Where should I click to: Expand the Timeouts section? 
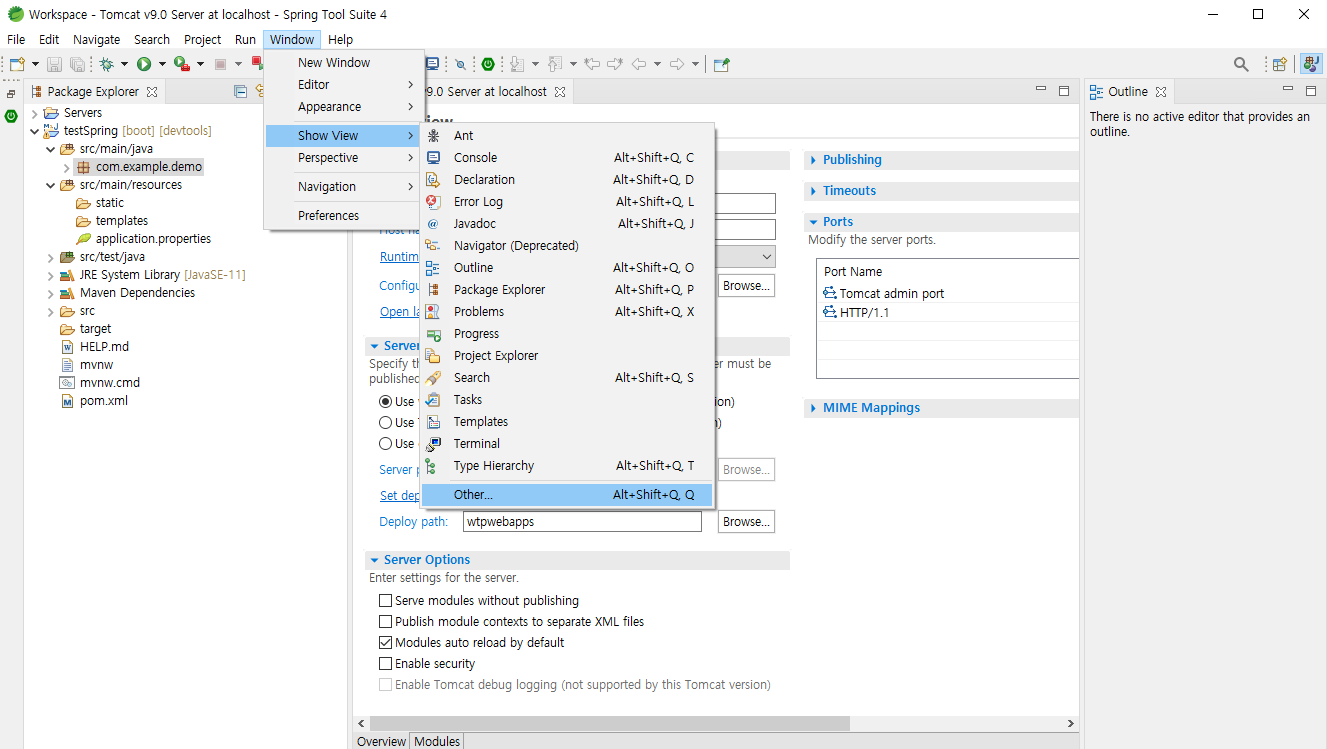pyautogui.click(x=813, y=191)
